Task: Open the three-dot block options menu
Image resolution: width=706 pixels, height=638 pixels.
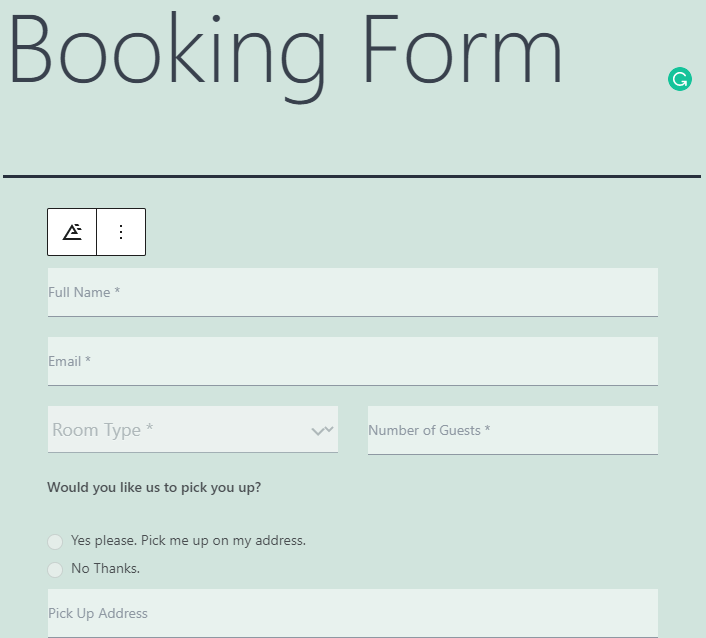Action: pyautogui.click(x=121, y=232)
